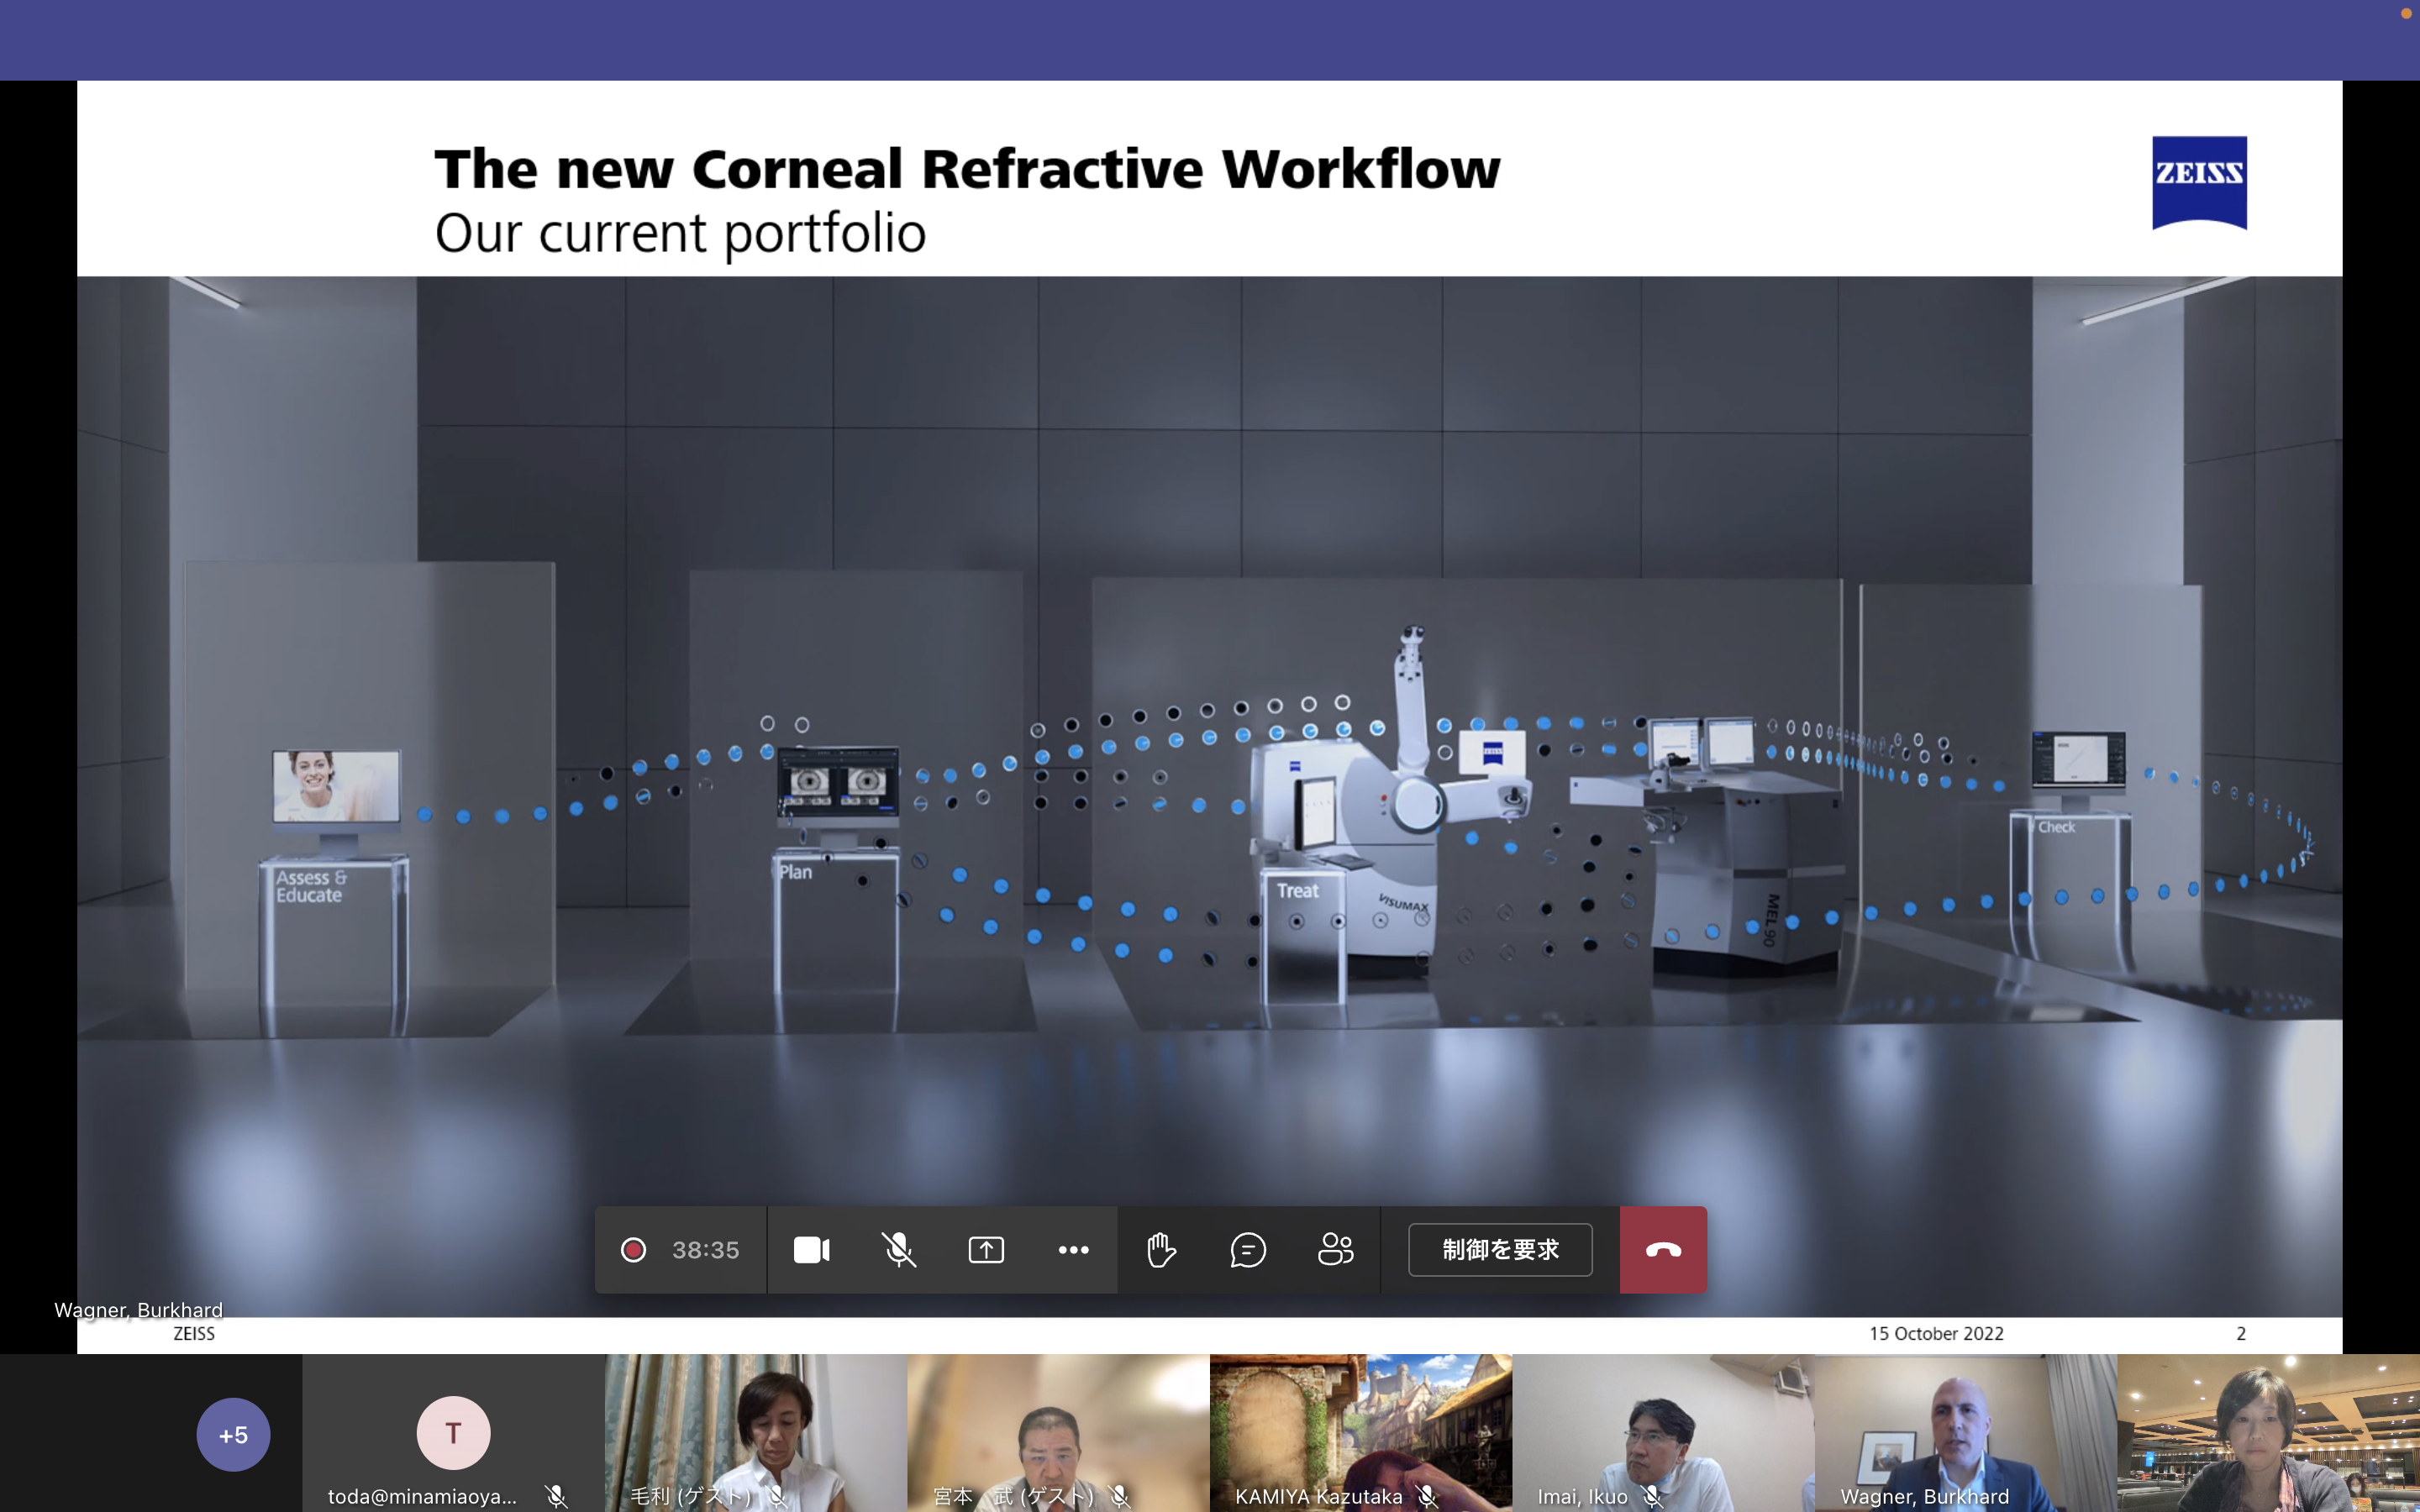This screenshot has height=1512, width=2420.
Task: Select the 宮本 武 (ゲスト) video tile
Action: (x=1058, y=1433)
